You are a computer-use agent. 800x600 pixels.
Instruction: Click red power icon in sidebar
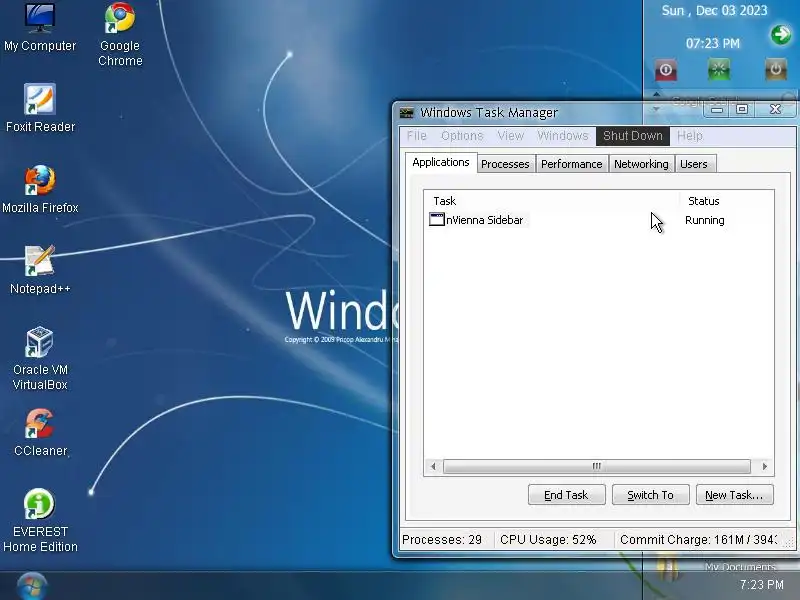[666, 69]
